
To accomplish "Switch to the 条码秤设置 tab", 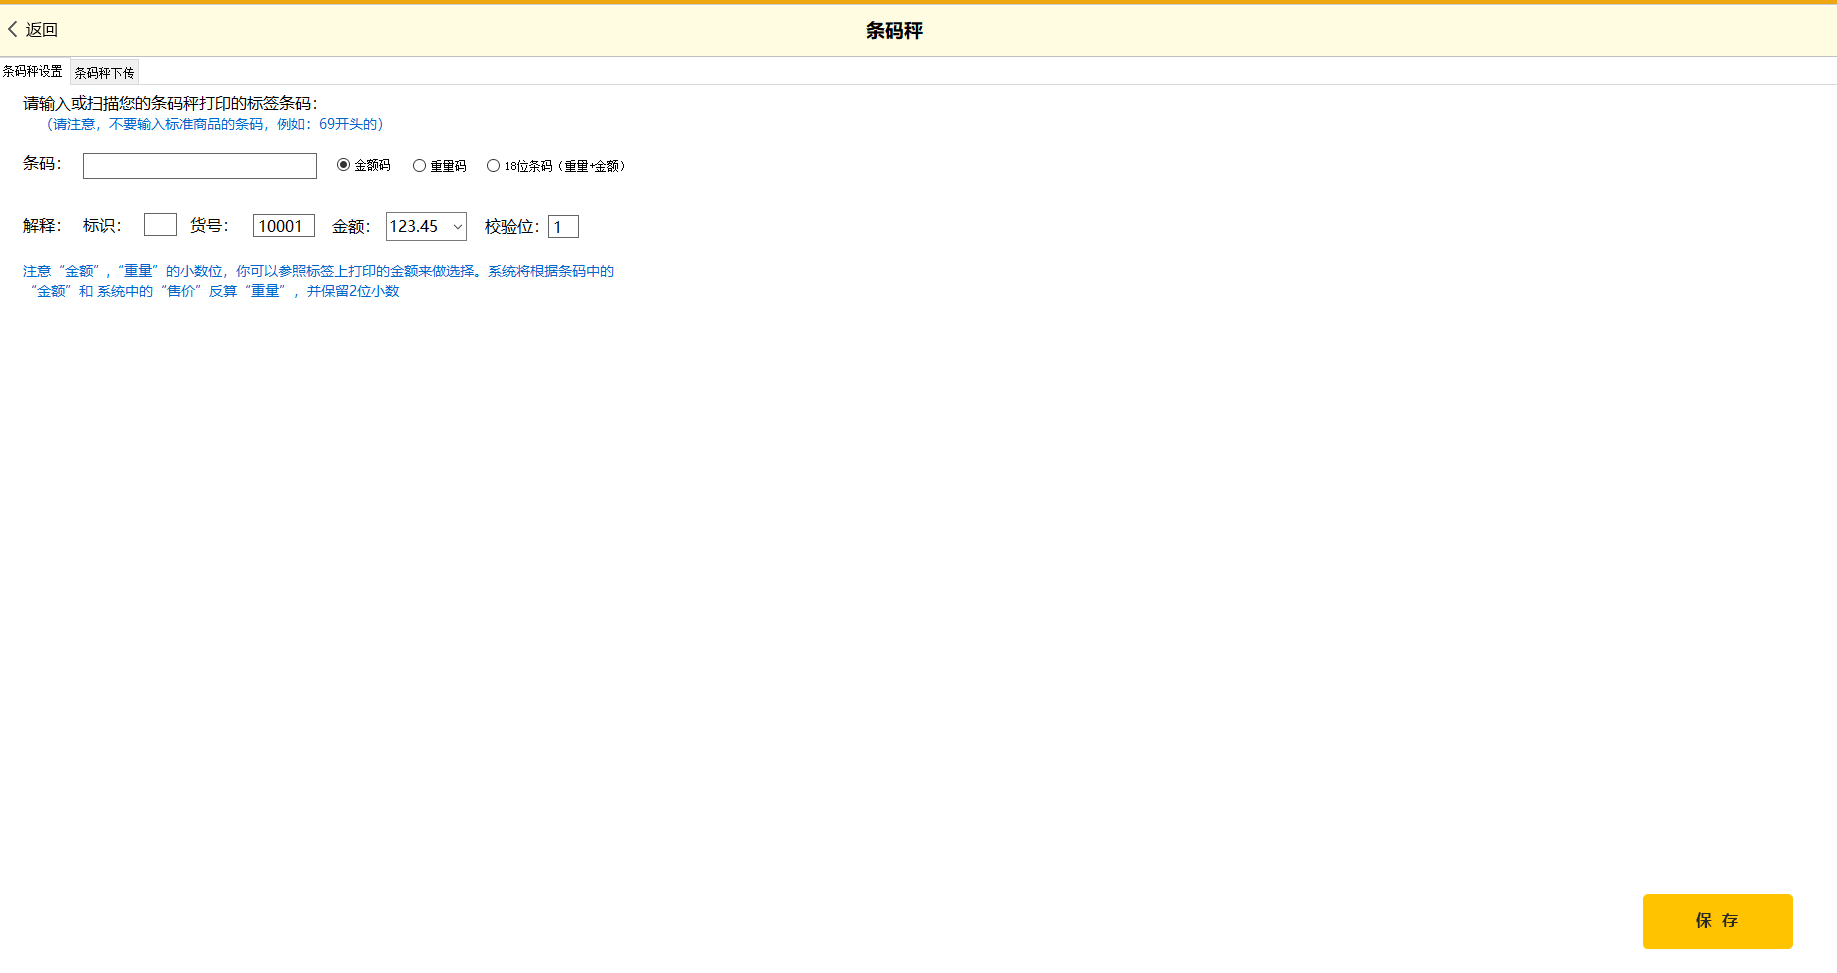I will click(x=33, y=72).
